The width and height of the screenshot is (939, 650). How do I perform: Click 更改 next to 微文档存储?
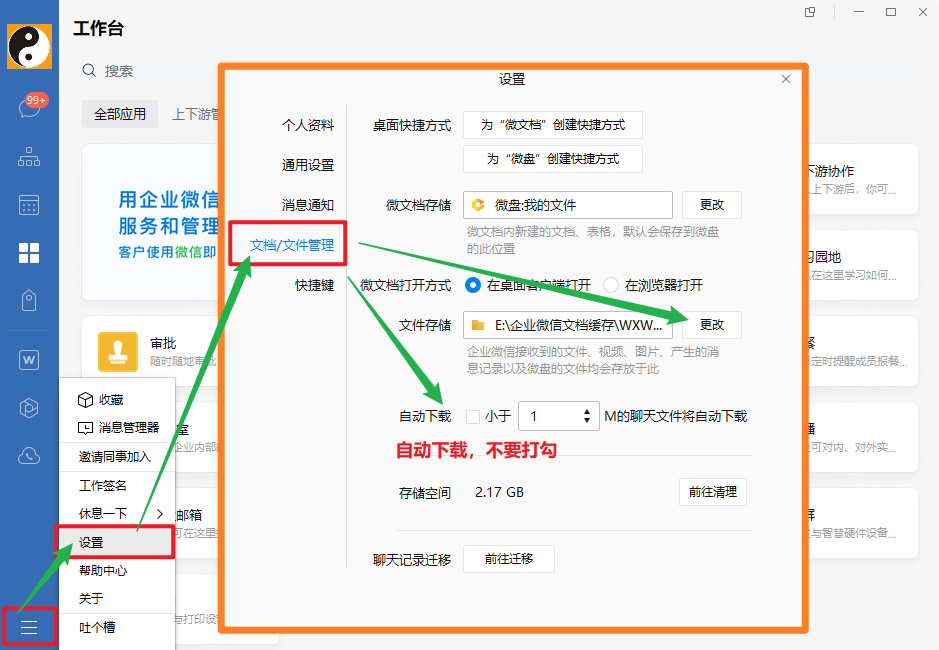(711, 205)
